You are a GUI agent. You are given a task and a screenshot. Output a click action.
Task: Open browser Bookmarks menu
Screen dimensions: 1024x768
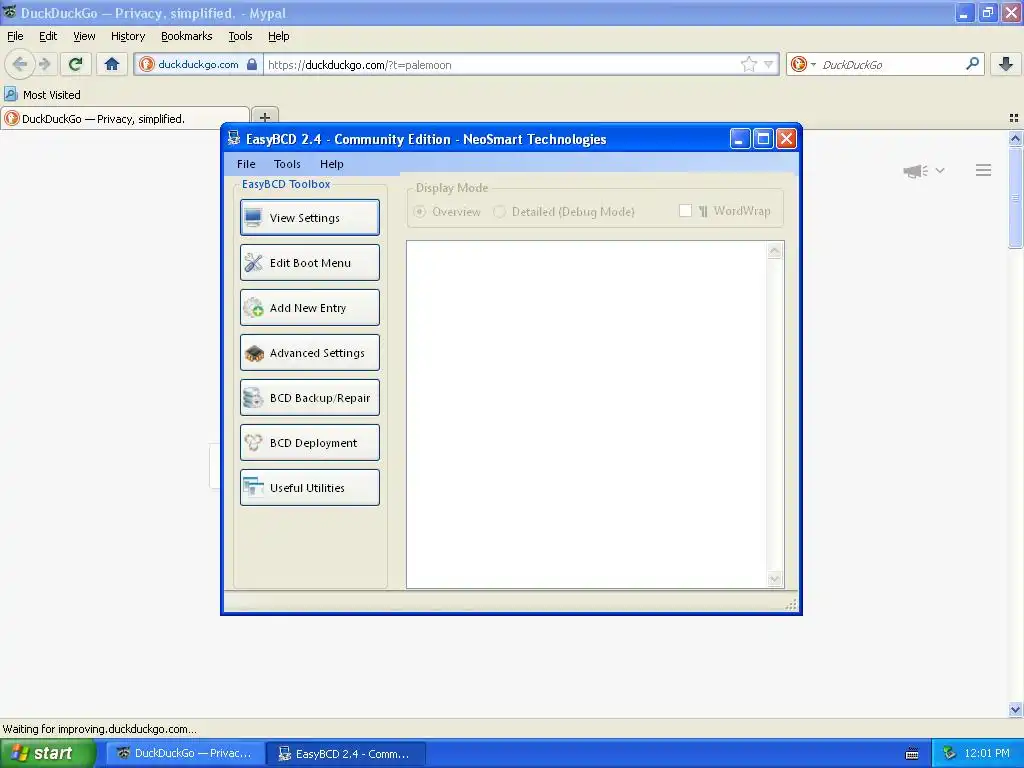pos(187,36)
